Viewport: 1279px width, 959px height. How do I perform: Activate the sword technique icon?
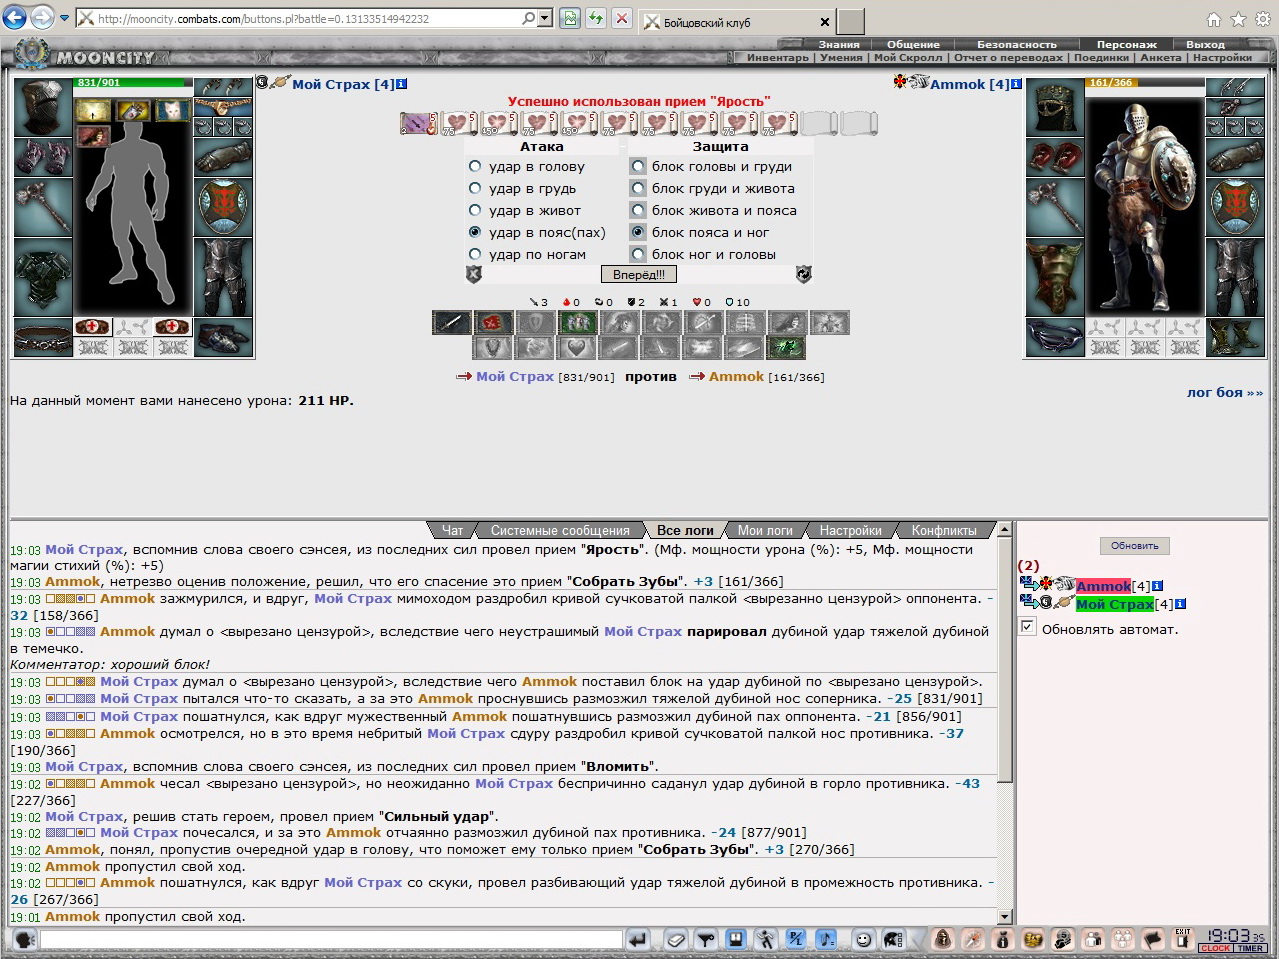[x=452, y=322]
